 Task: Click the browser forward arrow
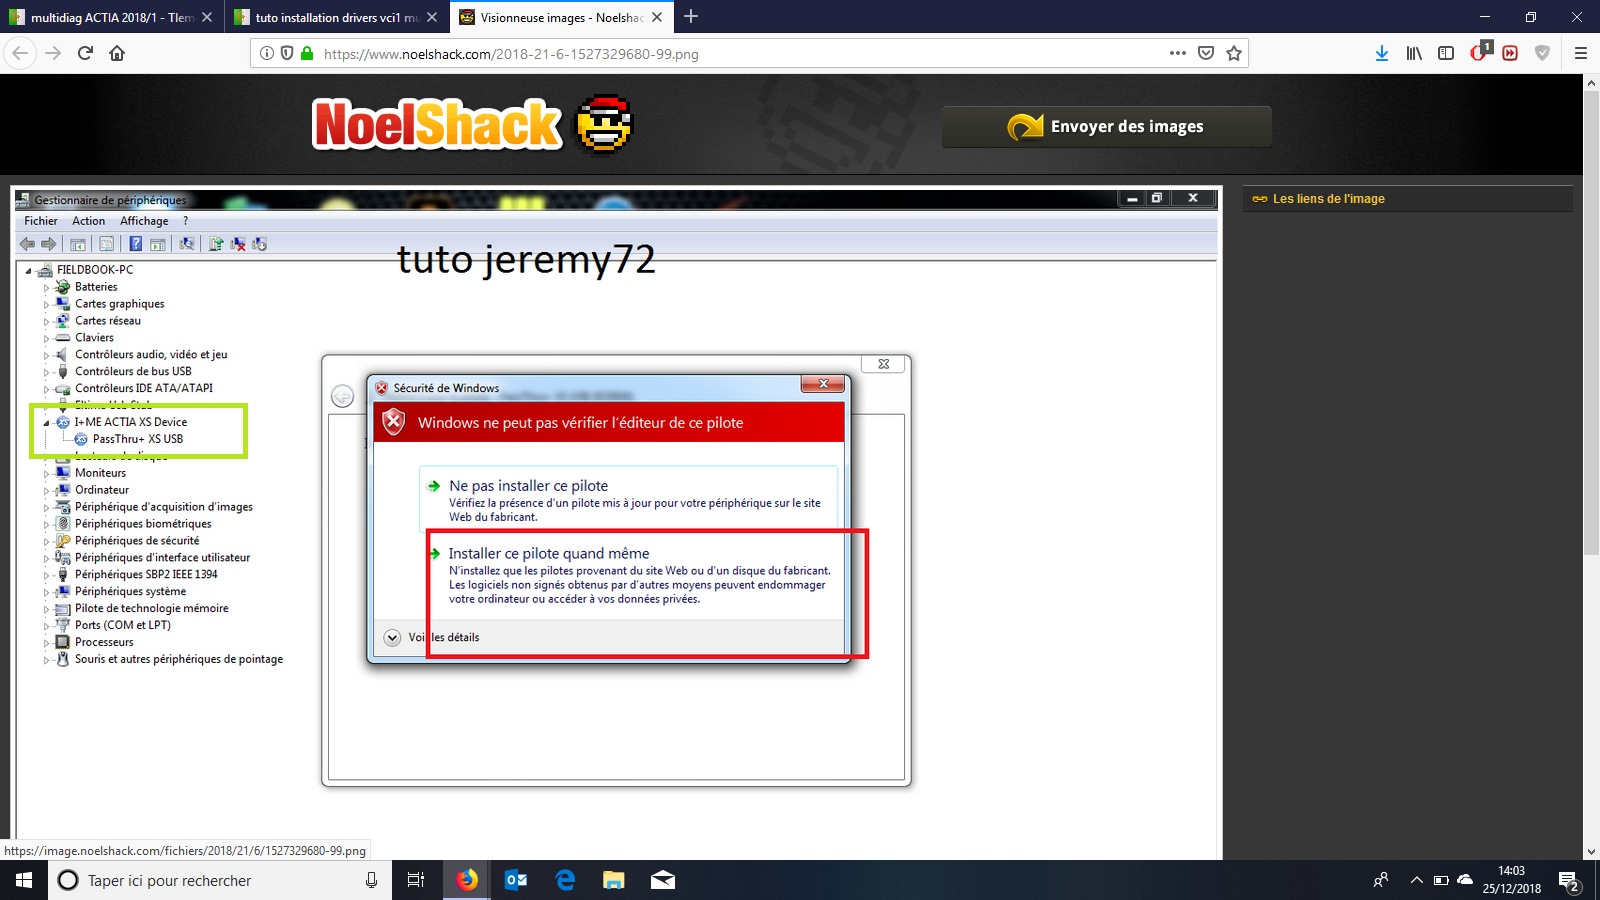[x=54, y=53]
